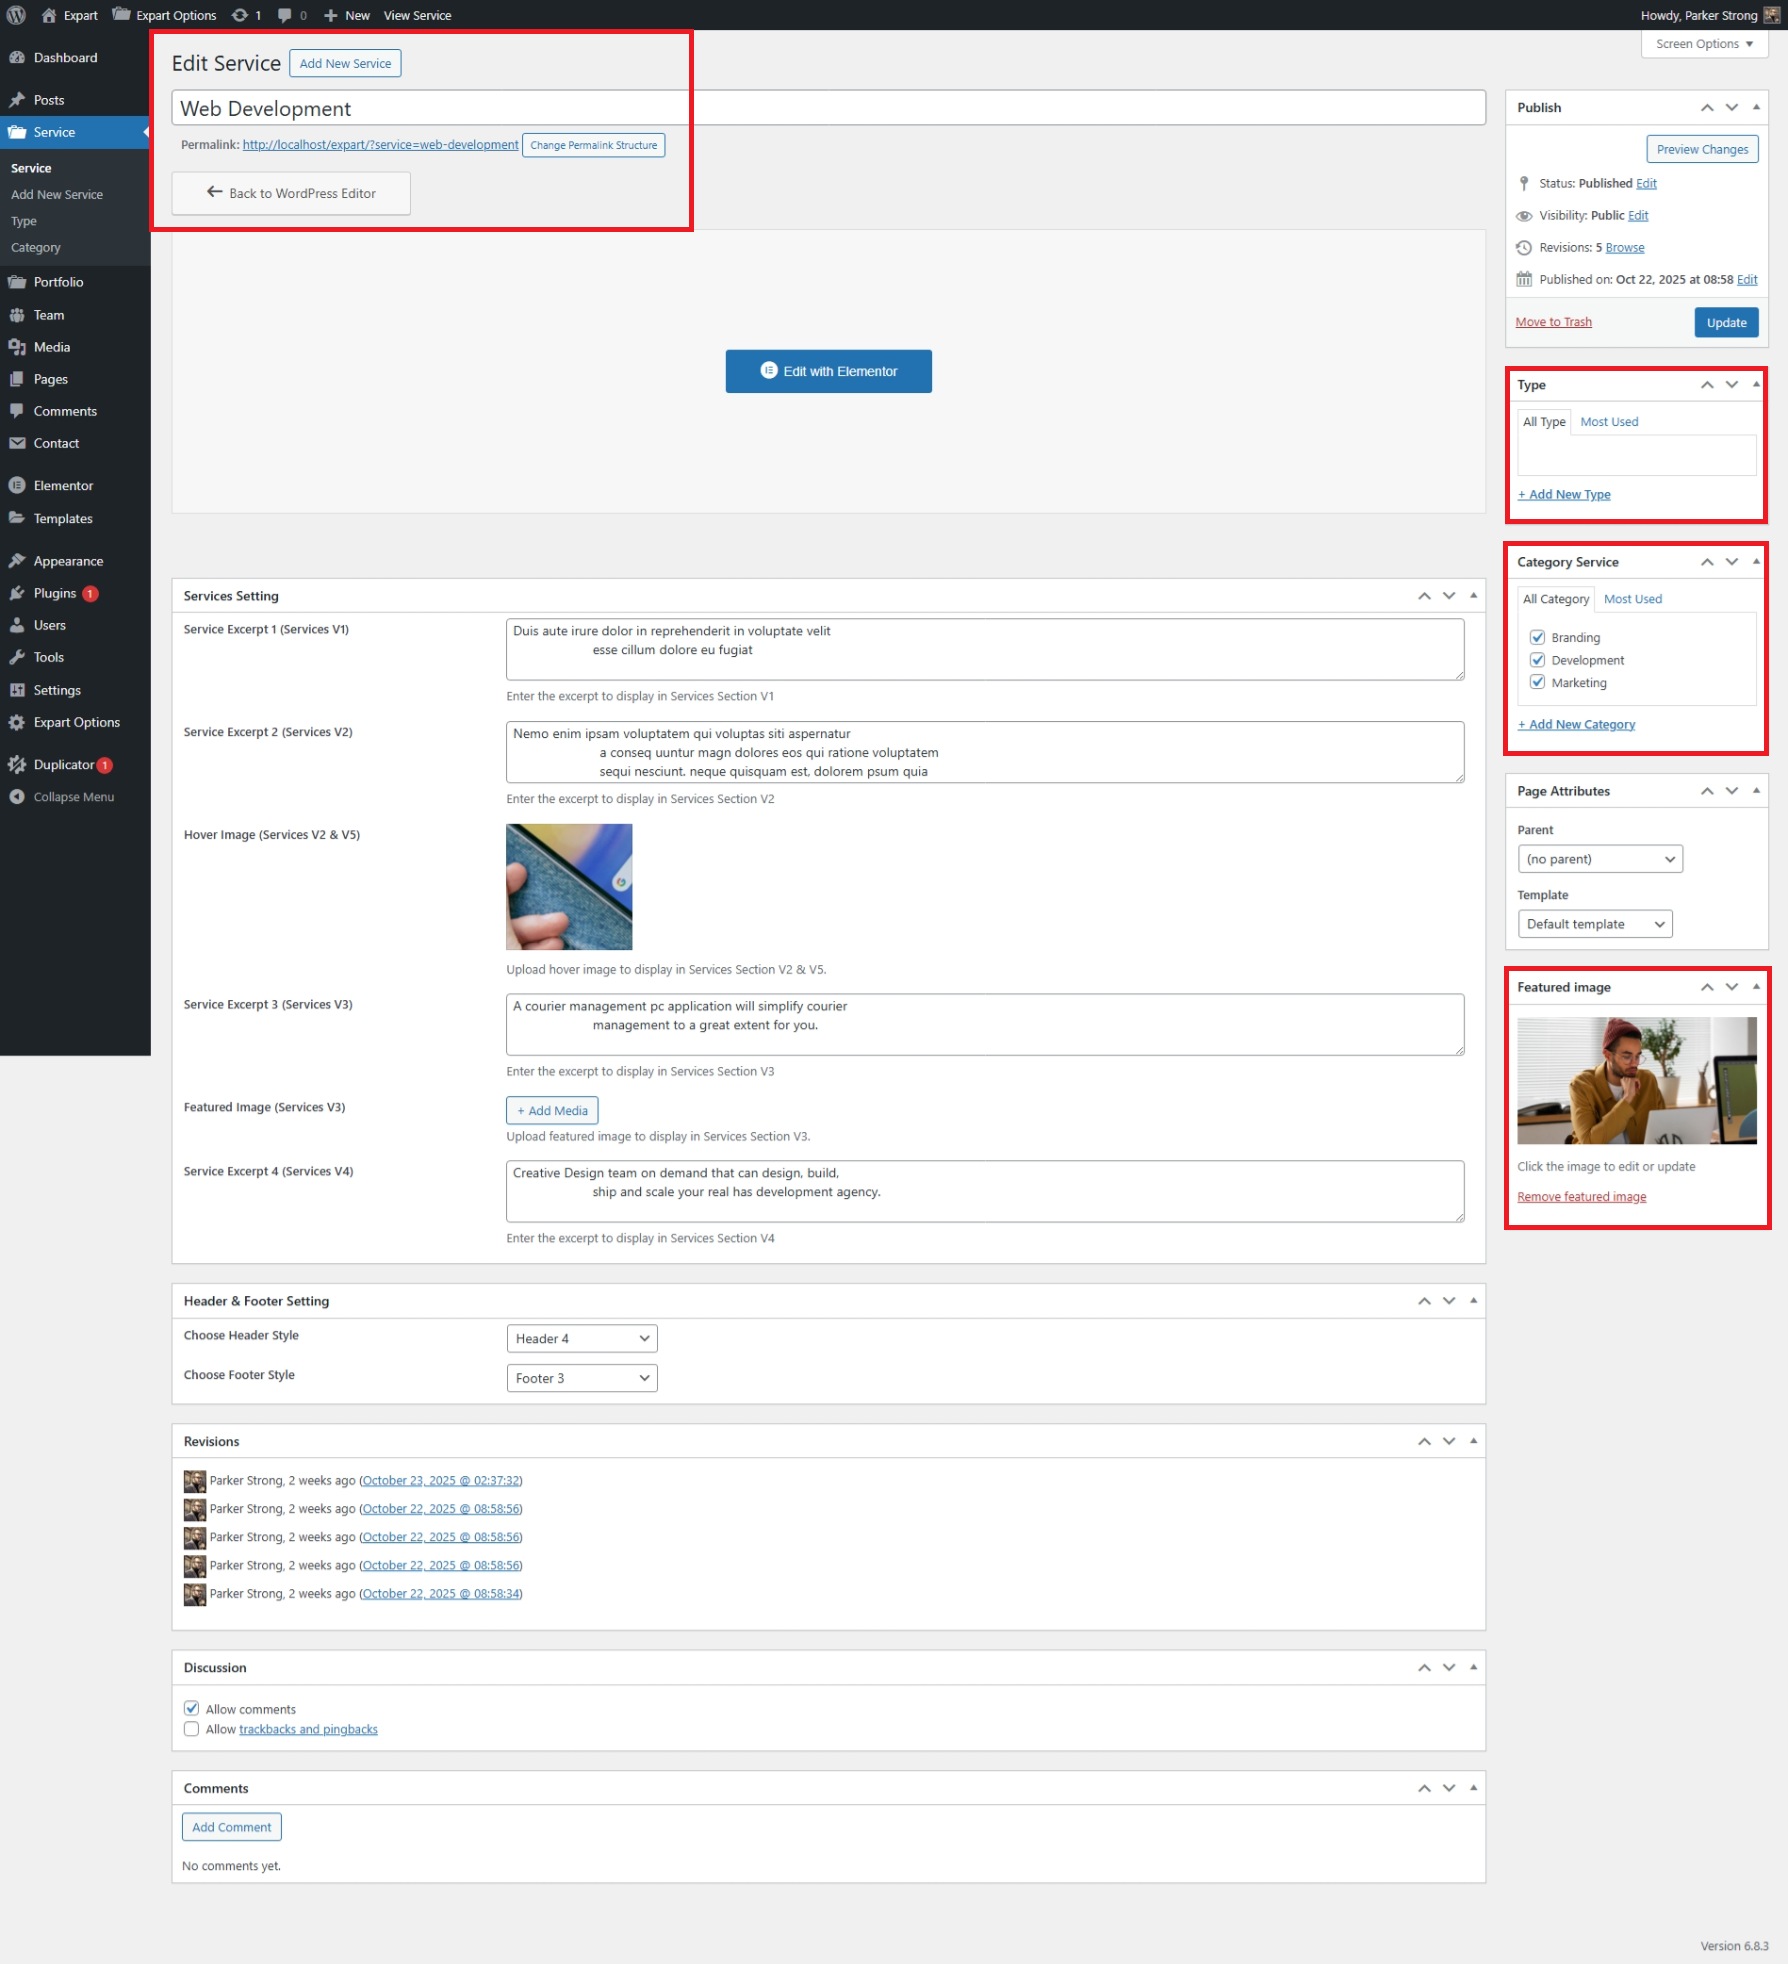Expand the Screen Options panel
The width and height of the screenshot is (1788, 1964).
1704,44
